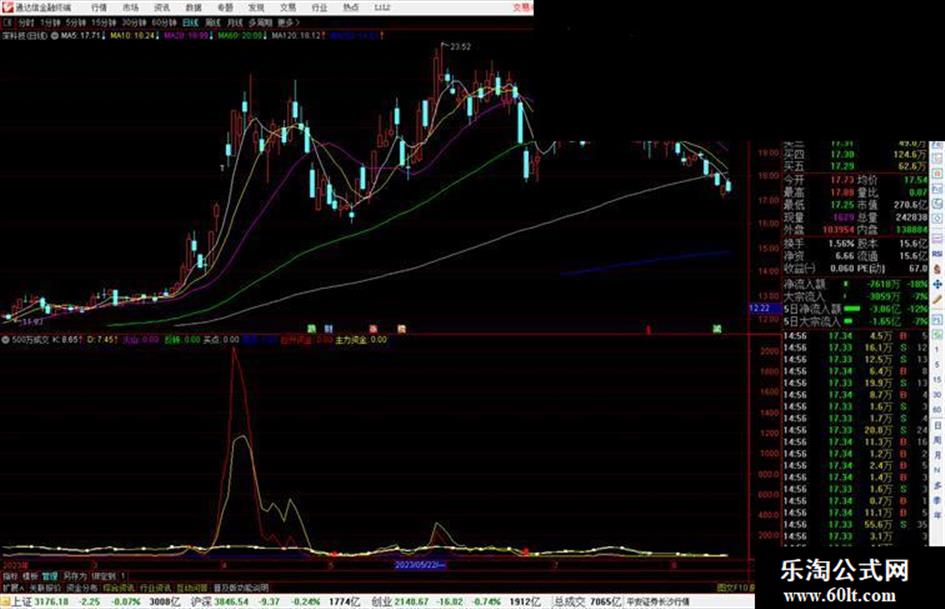
Task: Click the 净流入额 row in fund flow panel
Action: [855, 283]
